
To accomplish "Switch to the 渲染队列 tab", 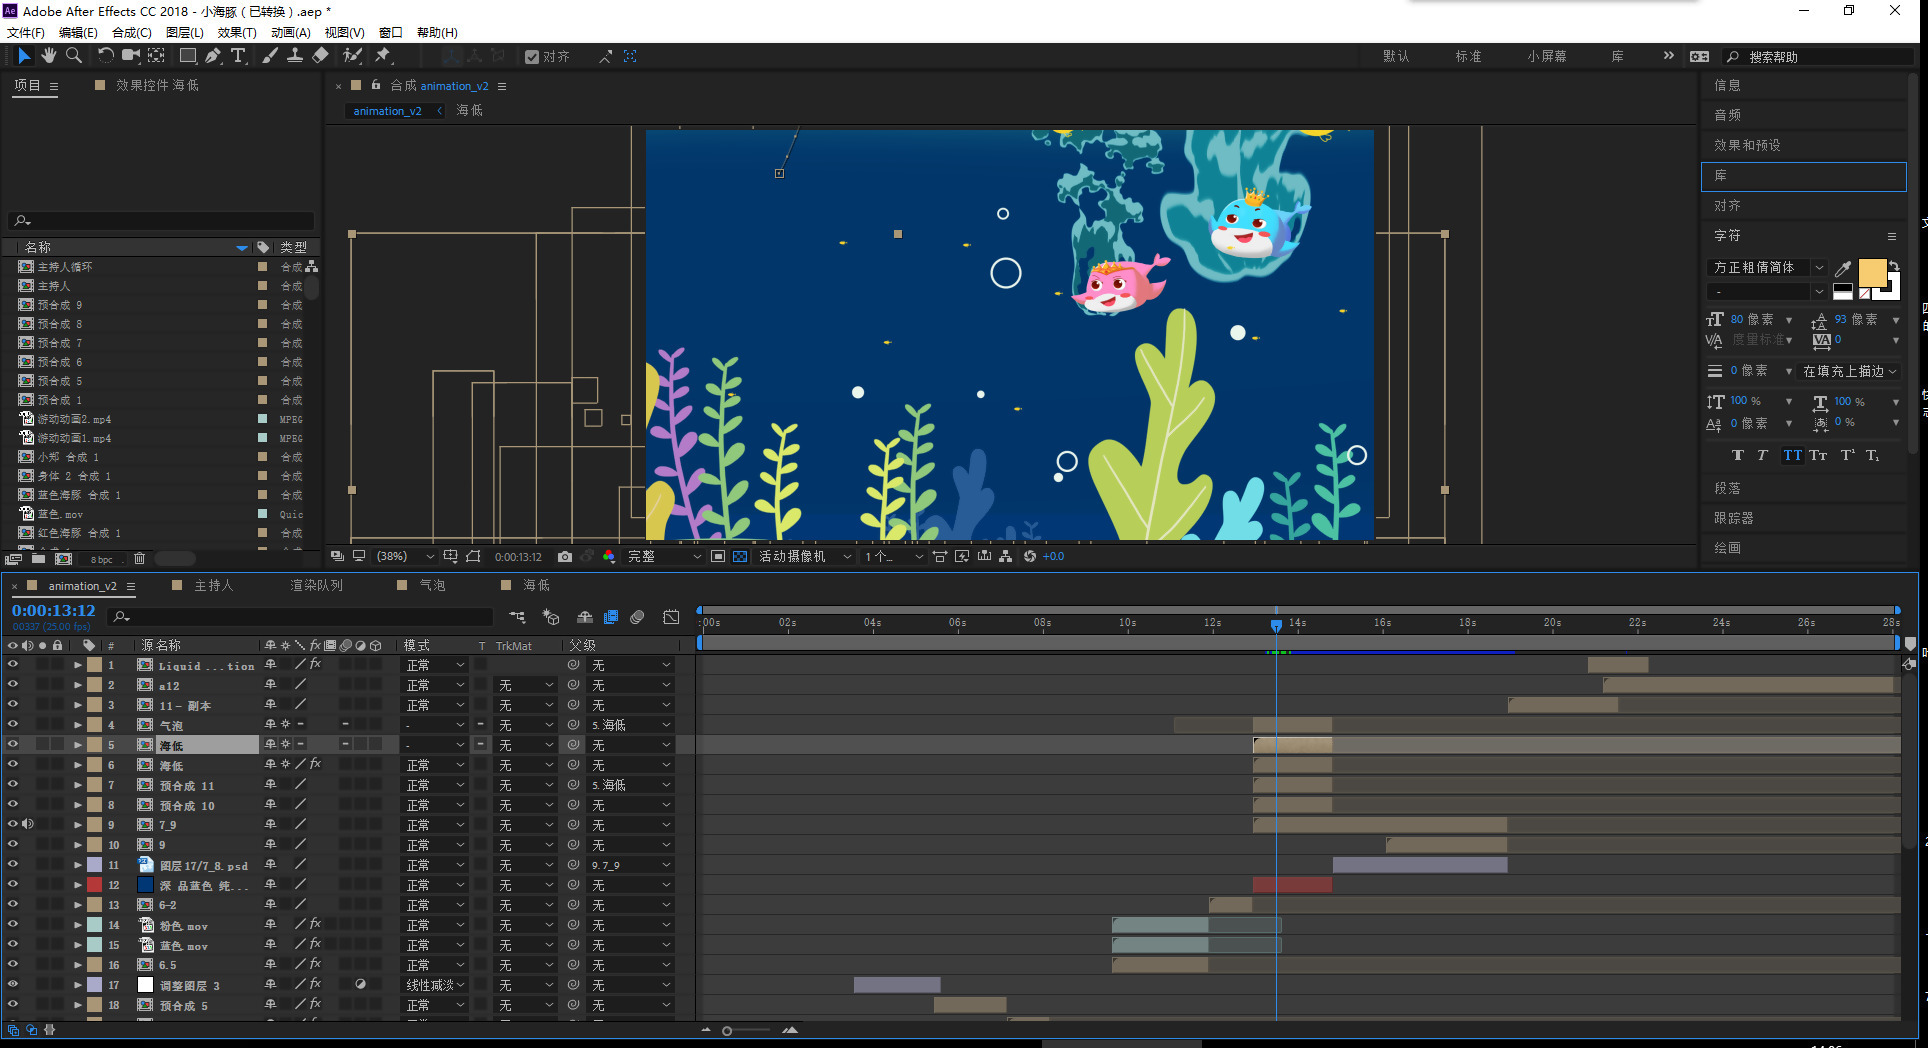I will coord(317,586).
